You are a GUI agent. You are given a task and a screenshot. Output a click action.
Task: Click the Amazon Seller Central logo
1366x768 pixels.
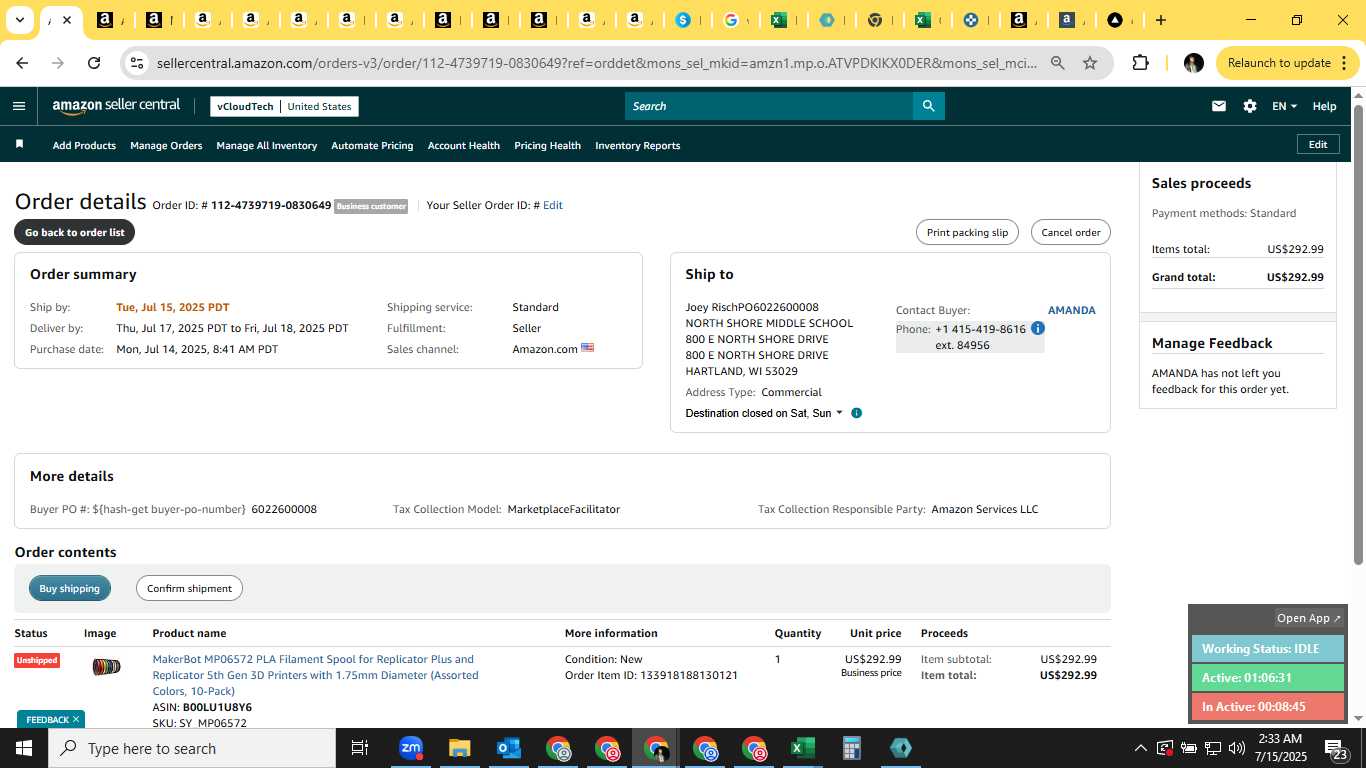click(x=116, y=106)
